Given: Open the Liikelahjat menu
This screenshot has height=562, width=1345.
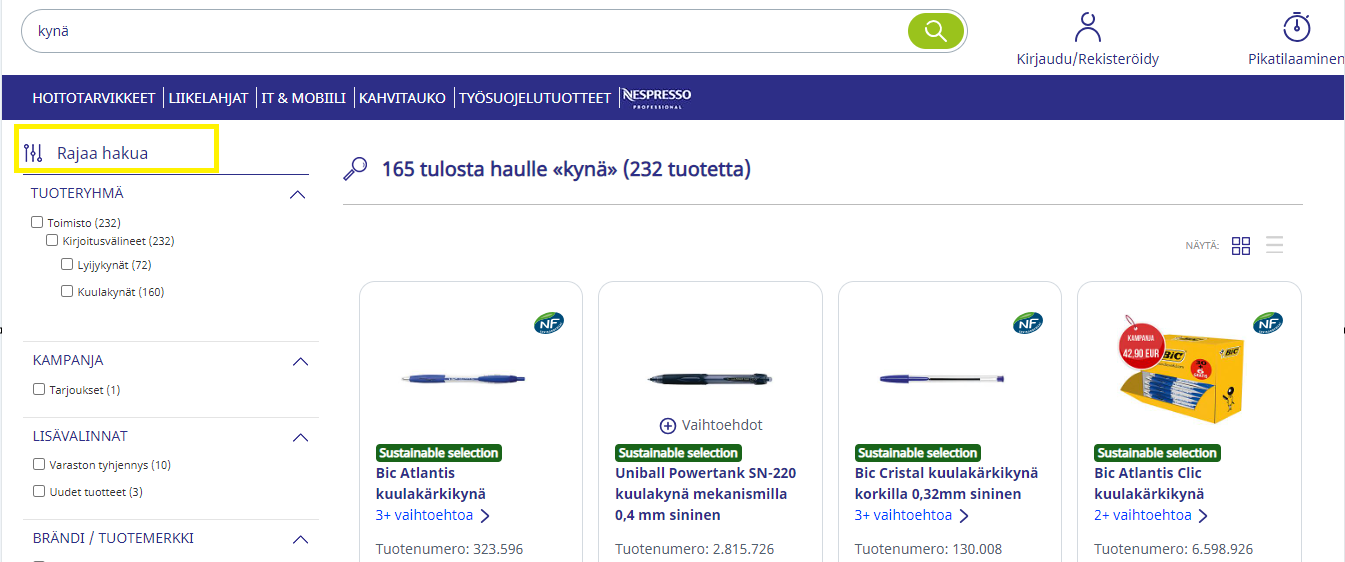Looking at the screenshot, I should coord(208,98).
